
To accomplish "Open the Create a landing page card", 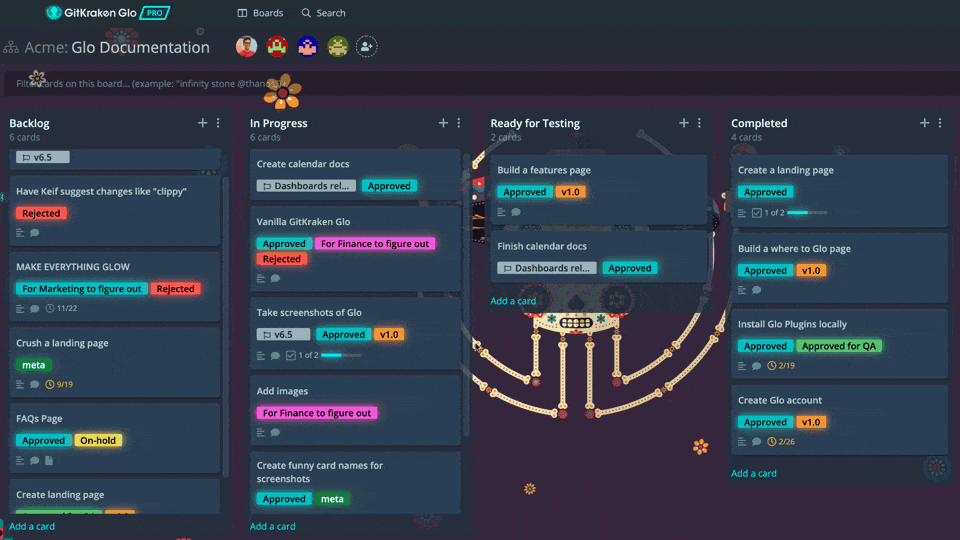I will [839, 191].
